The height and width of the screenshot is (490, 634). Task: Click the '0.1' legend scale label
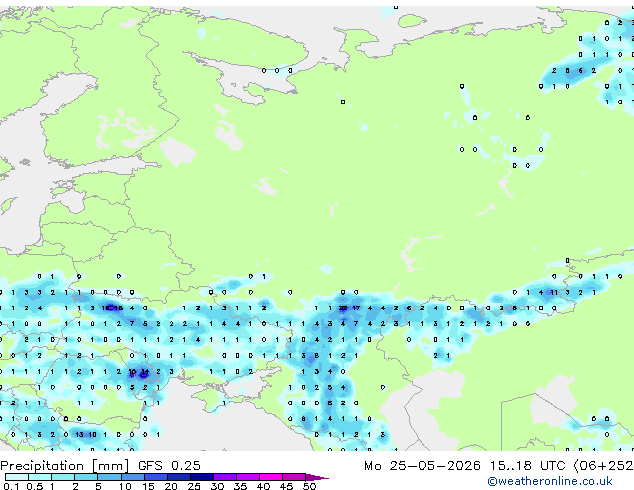click(11, 486)
